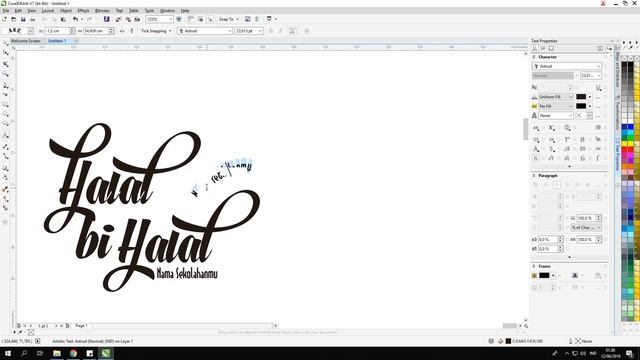The height and width of the screenshot is (360, 640).
Task: Toggle show grid icon in toolbar
Action: pos(200,19)
